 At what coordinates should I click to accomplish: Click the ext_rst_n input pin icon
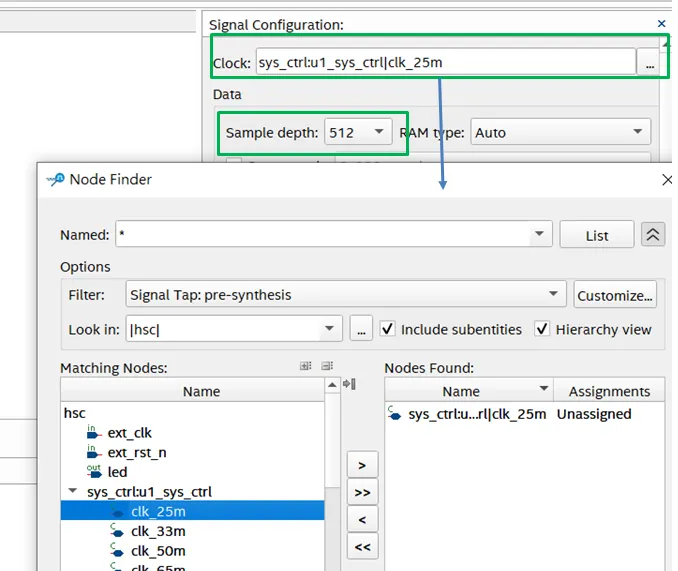[x=94, y=451]
